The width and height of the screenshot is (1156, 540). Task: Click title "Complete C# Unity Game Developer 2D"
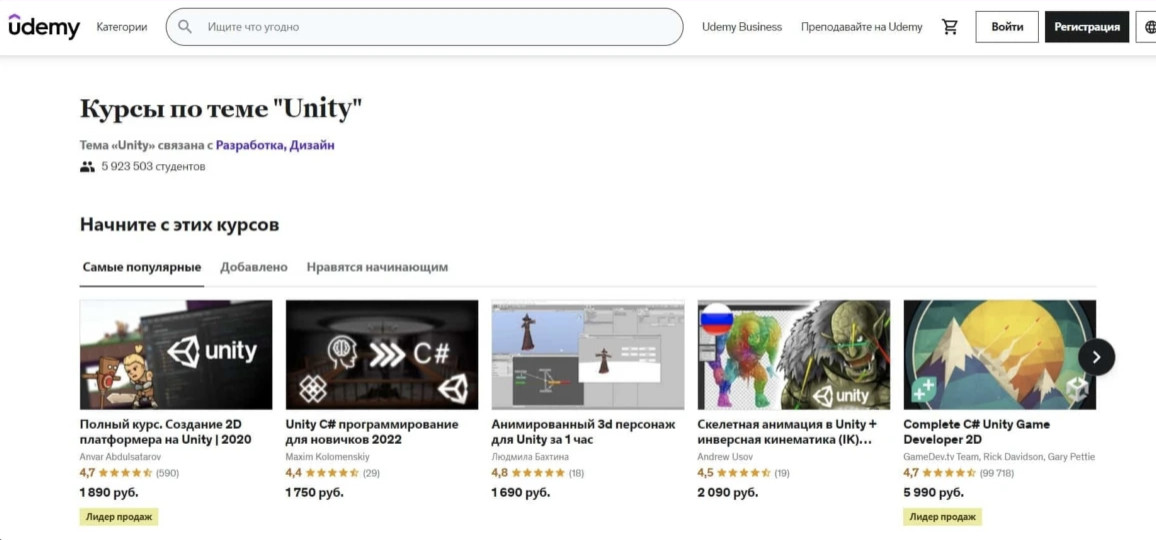(977, 432)
